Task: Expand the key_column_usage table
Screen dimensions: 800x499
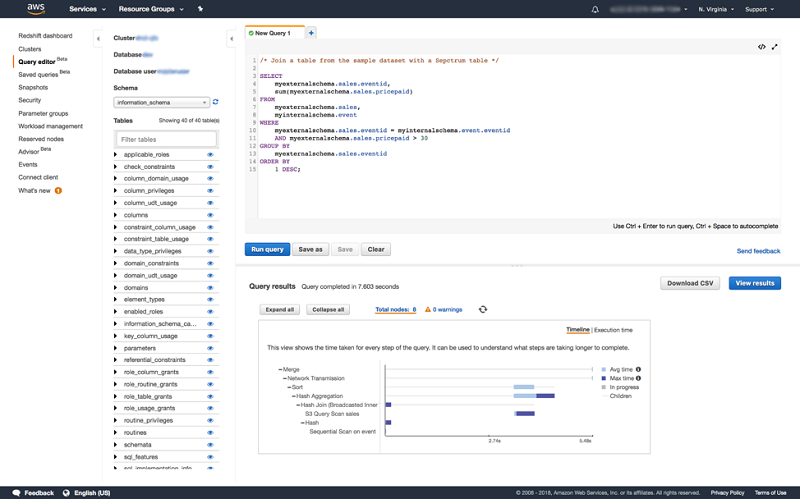Action: click(x=115, y=336)
